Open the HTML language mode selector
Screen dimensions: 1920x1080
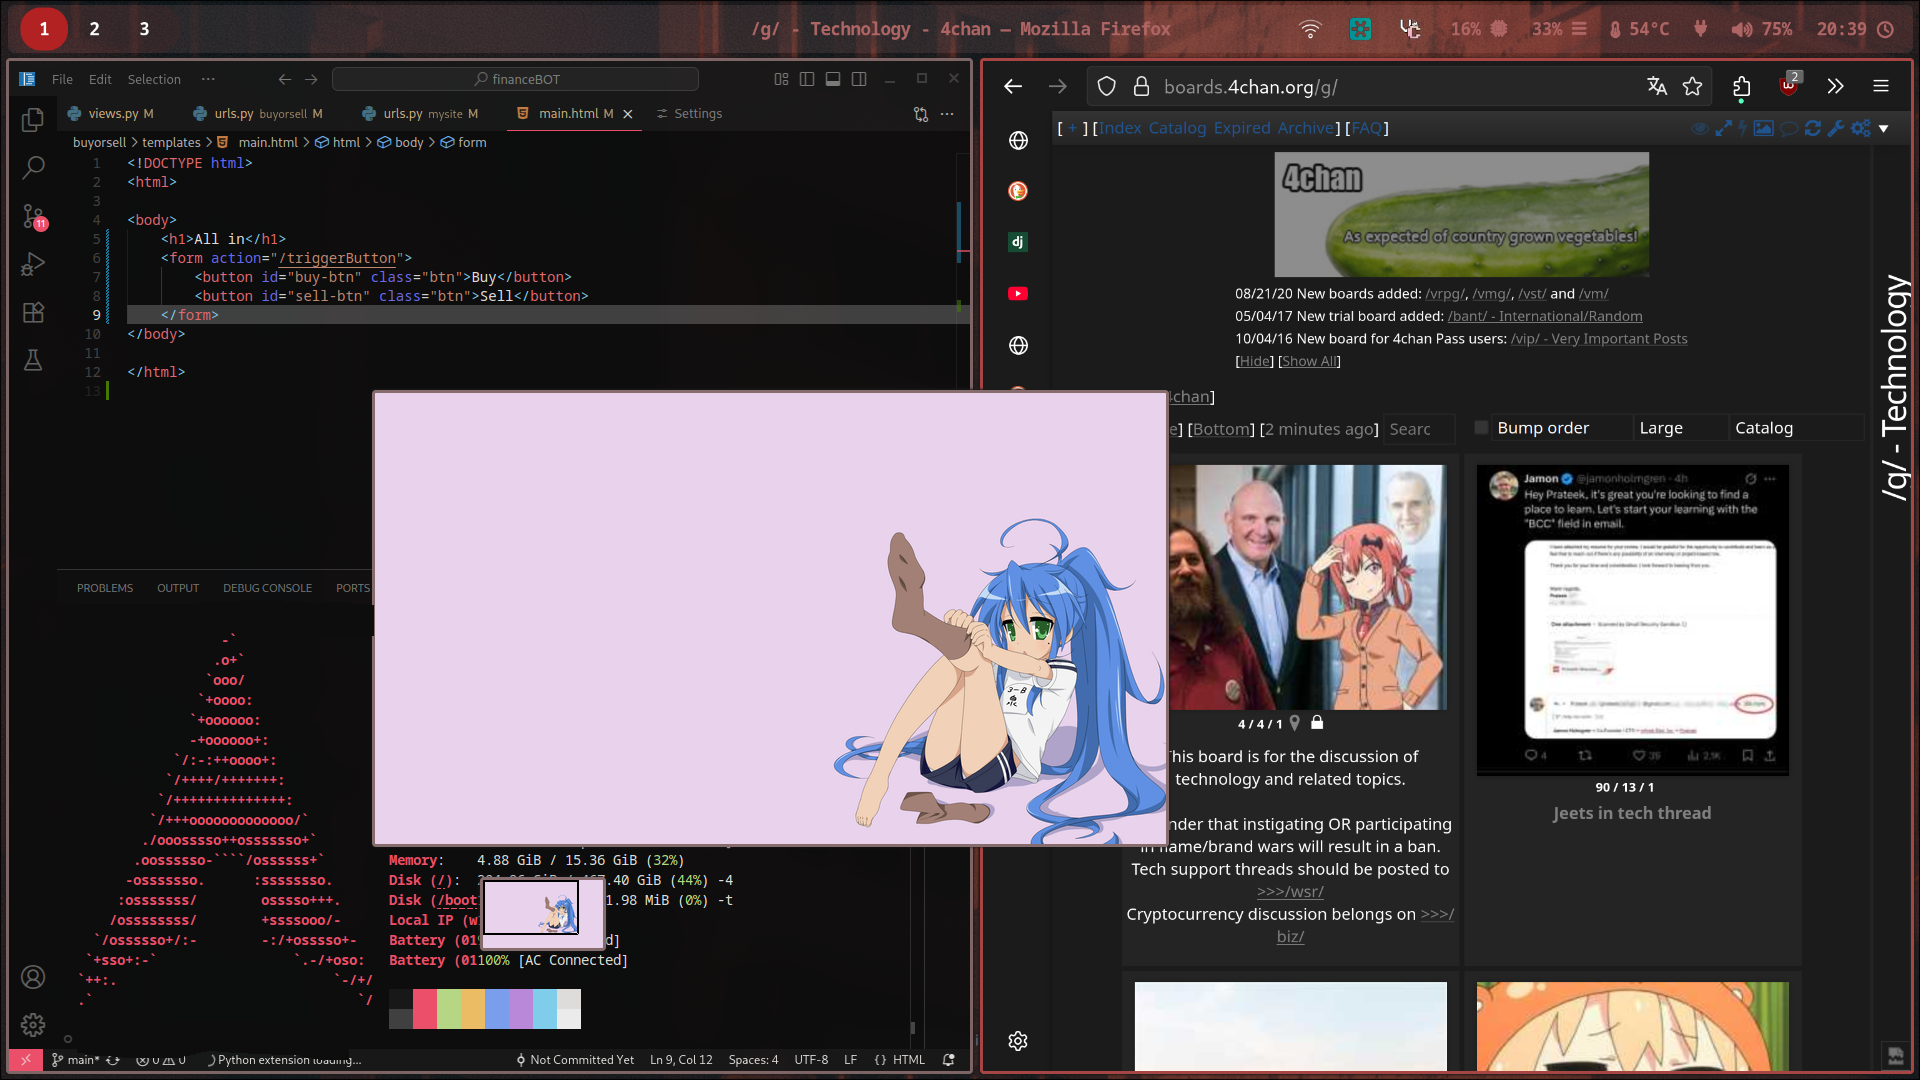[909, 1060]
